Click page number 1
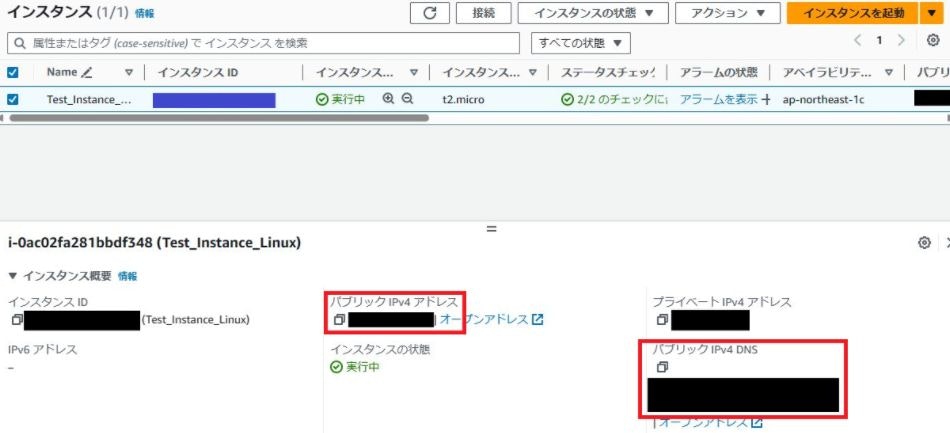 (x=879, y=41)
